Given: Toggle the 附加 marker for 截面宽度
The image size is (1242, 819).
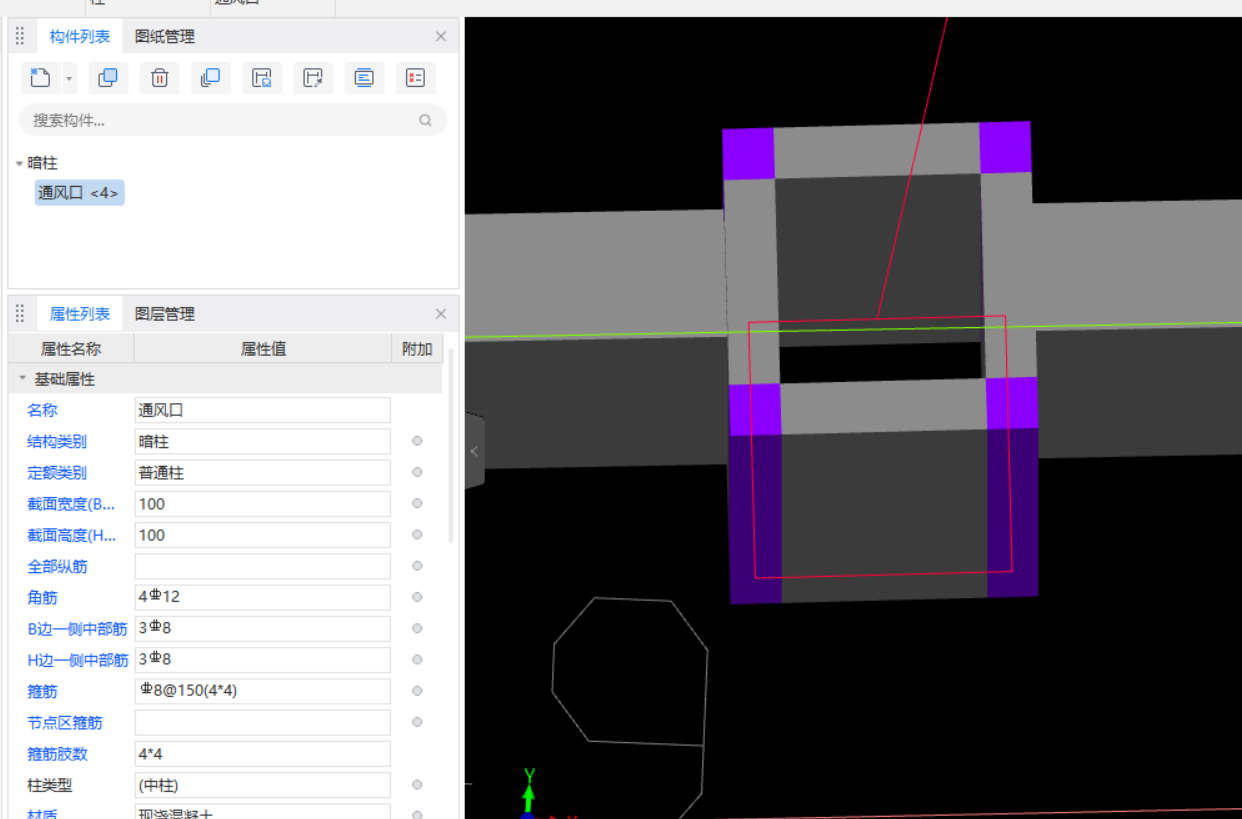Looking at the screenshot, I should pos(417,504).
